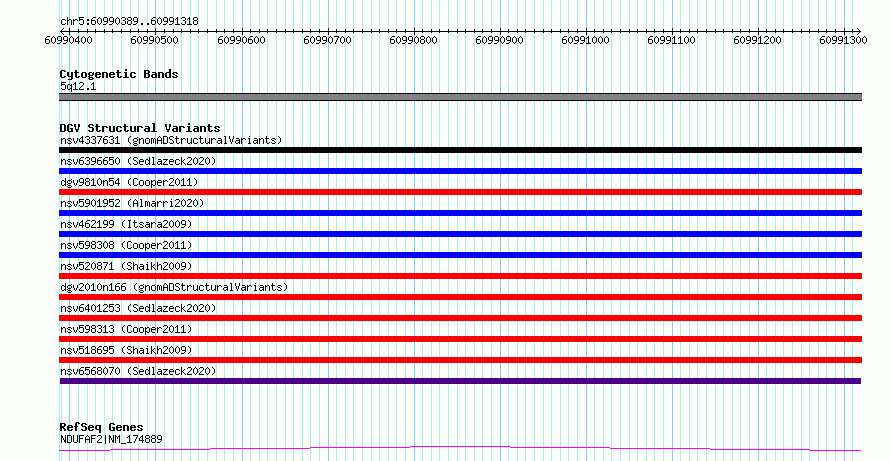This screenshot has height=461, width=890.
Task: Click ruler position 60991000
Action: tap(585, 40)
